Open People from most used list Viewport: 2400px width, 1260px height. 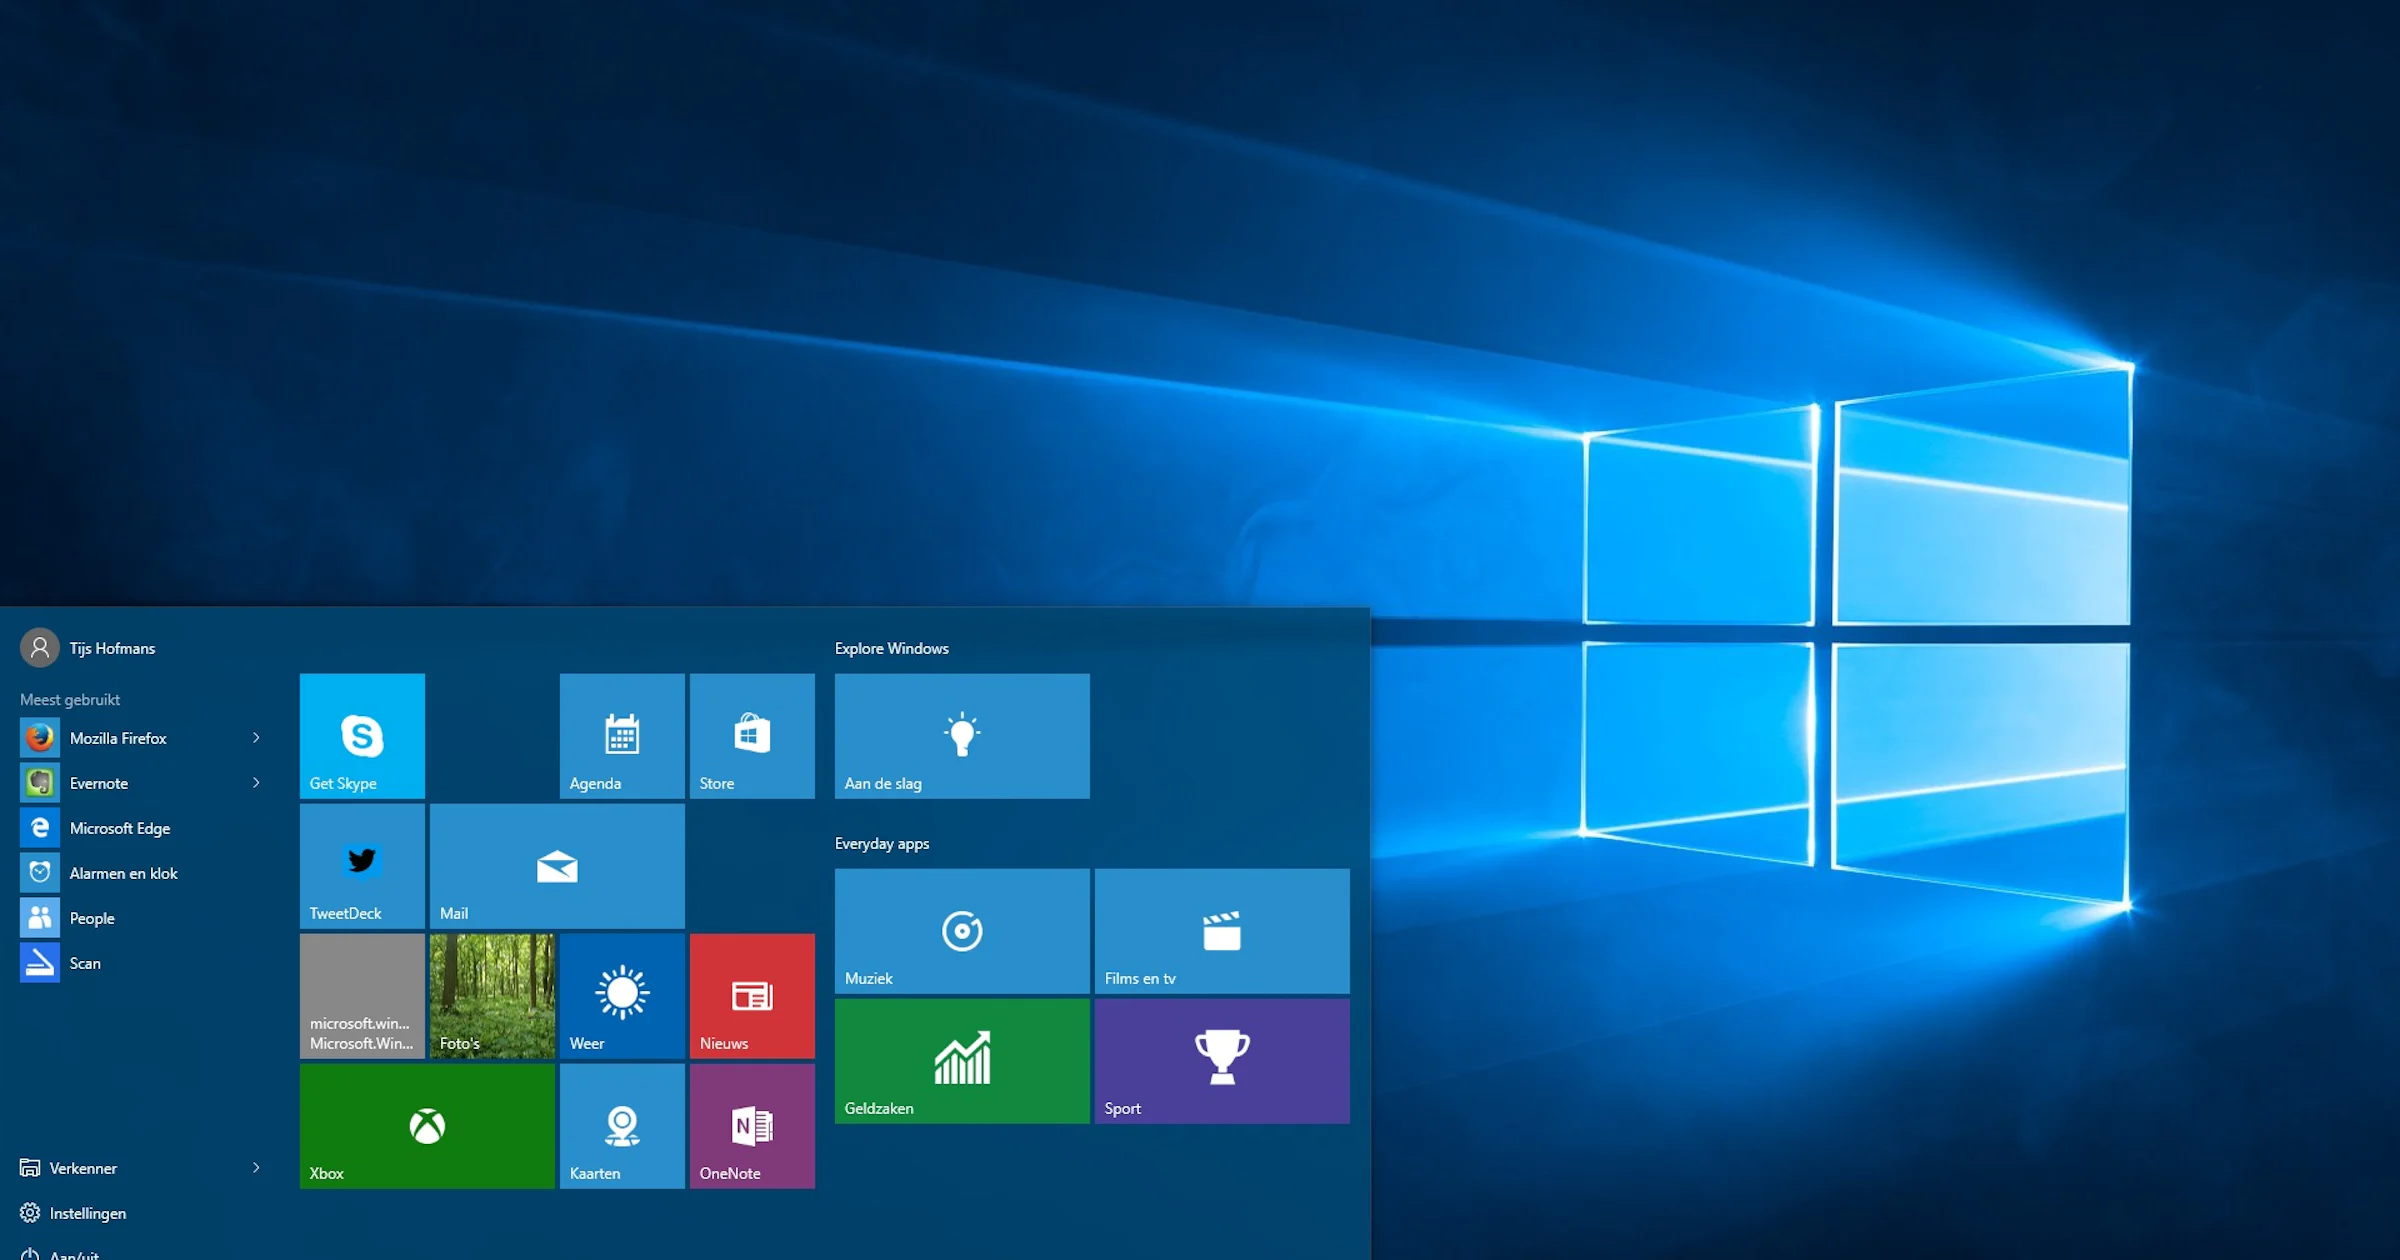tap(92, 918)
